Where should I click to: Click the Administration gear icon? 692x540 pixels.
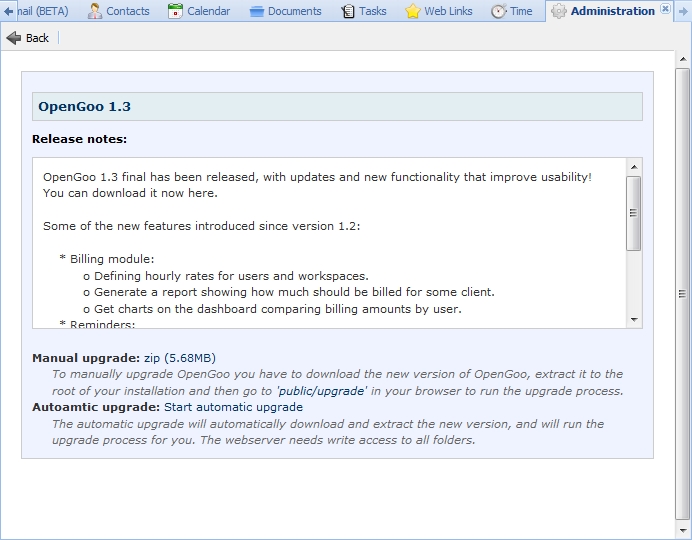point(559,11)
